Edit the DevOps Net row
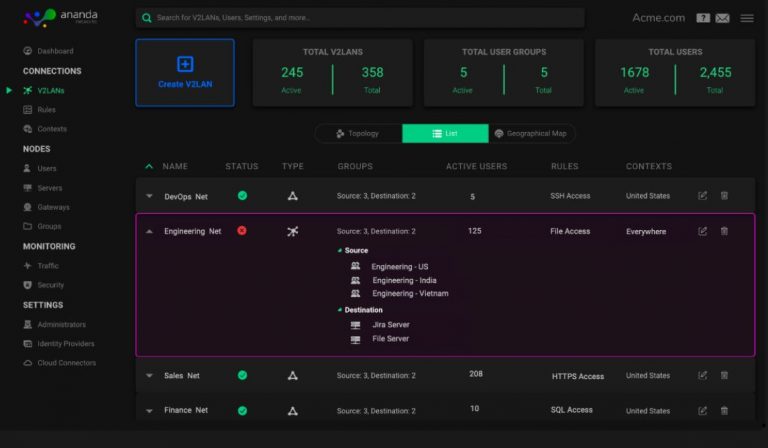Screen dimensions: 768x448 click(702, 196)
